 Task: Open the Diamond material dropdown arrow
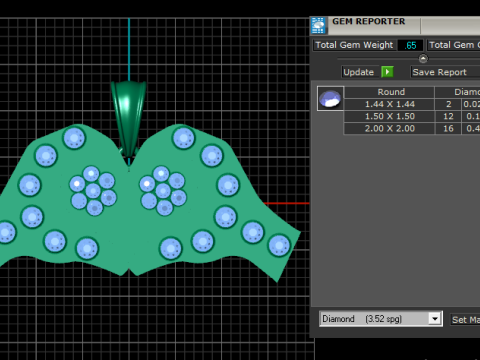coord(435,319)
